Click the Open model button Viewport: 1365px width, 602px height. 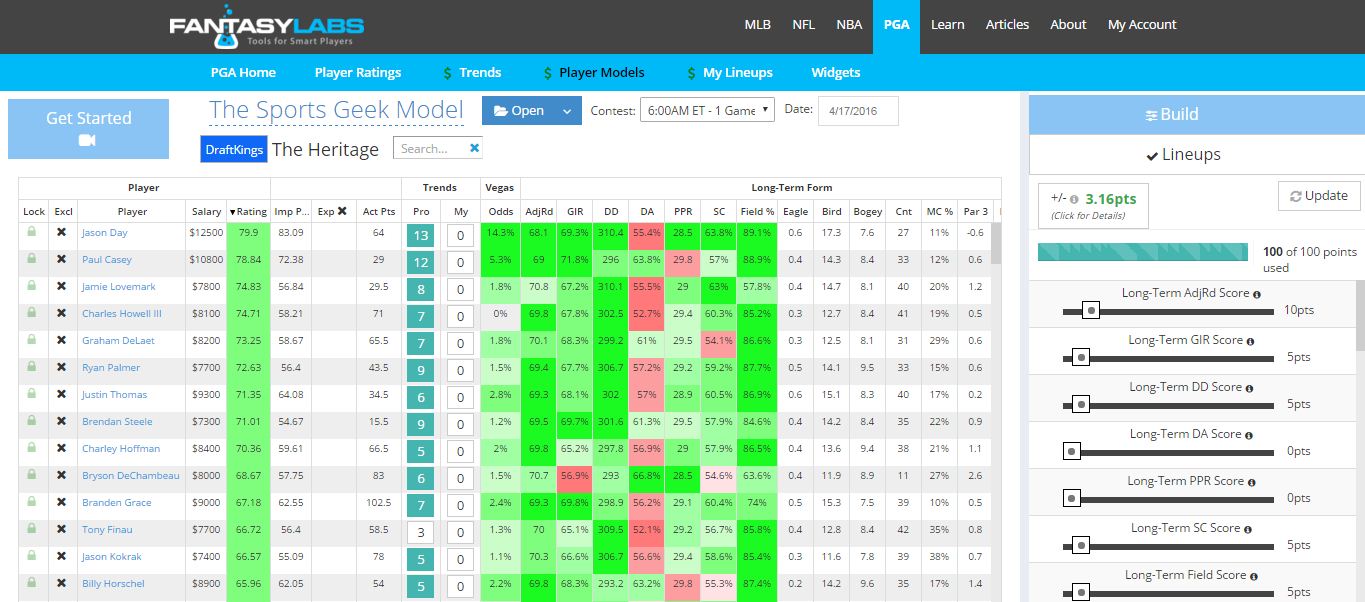519,111
